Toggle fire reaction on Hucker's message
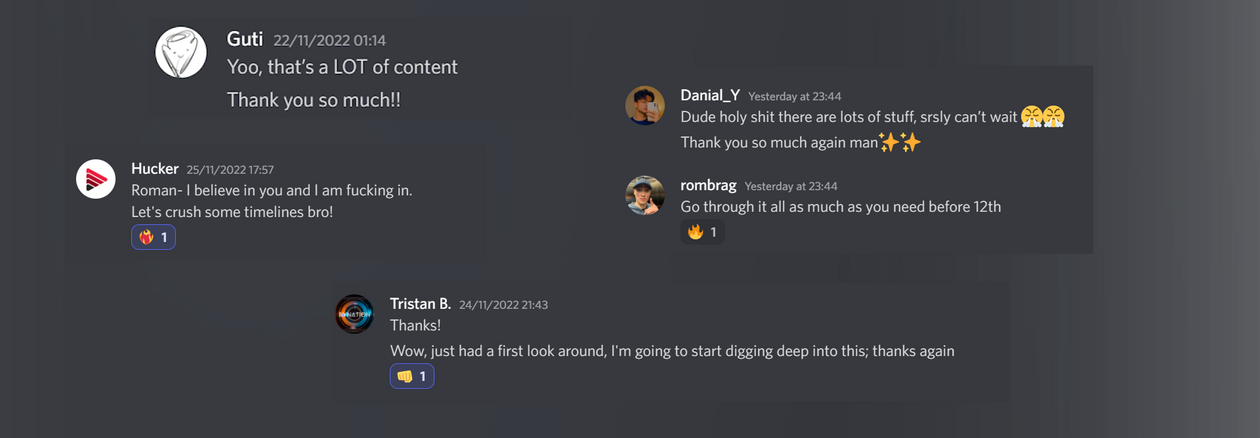 [153, 237]
